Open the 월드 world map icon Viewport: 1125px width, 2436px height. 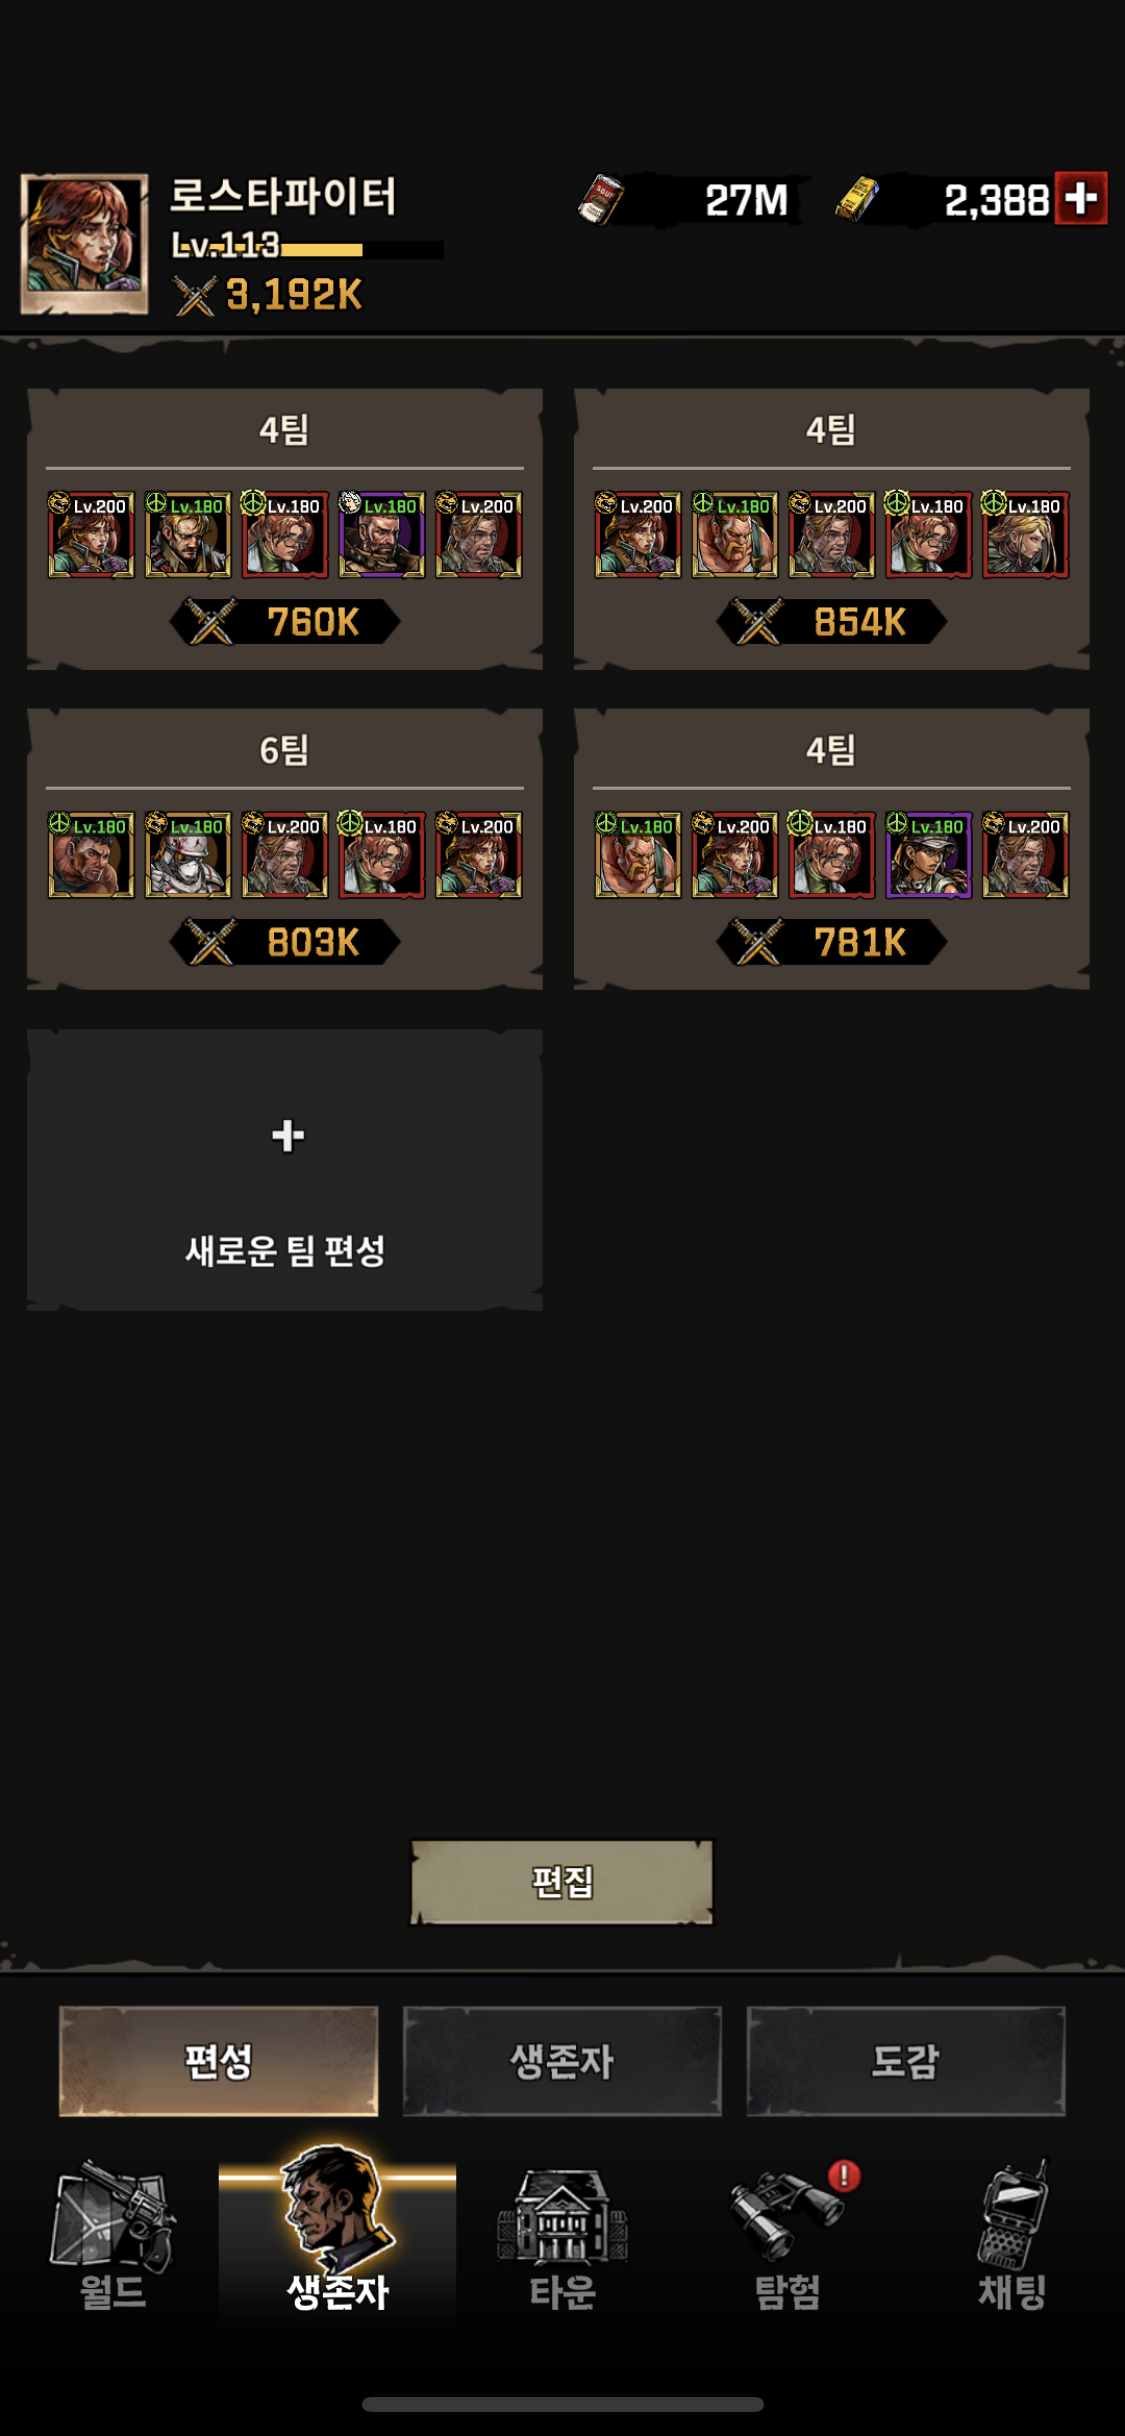coord(112,2236)
